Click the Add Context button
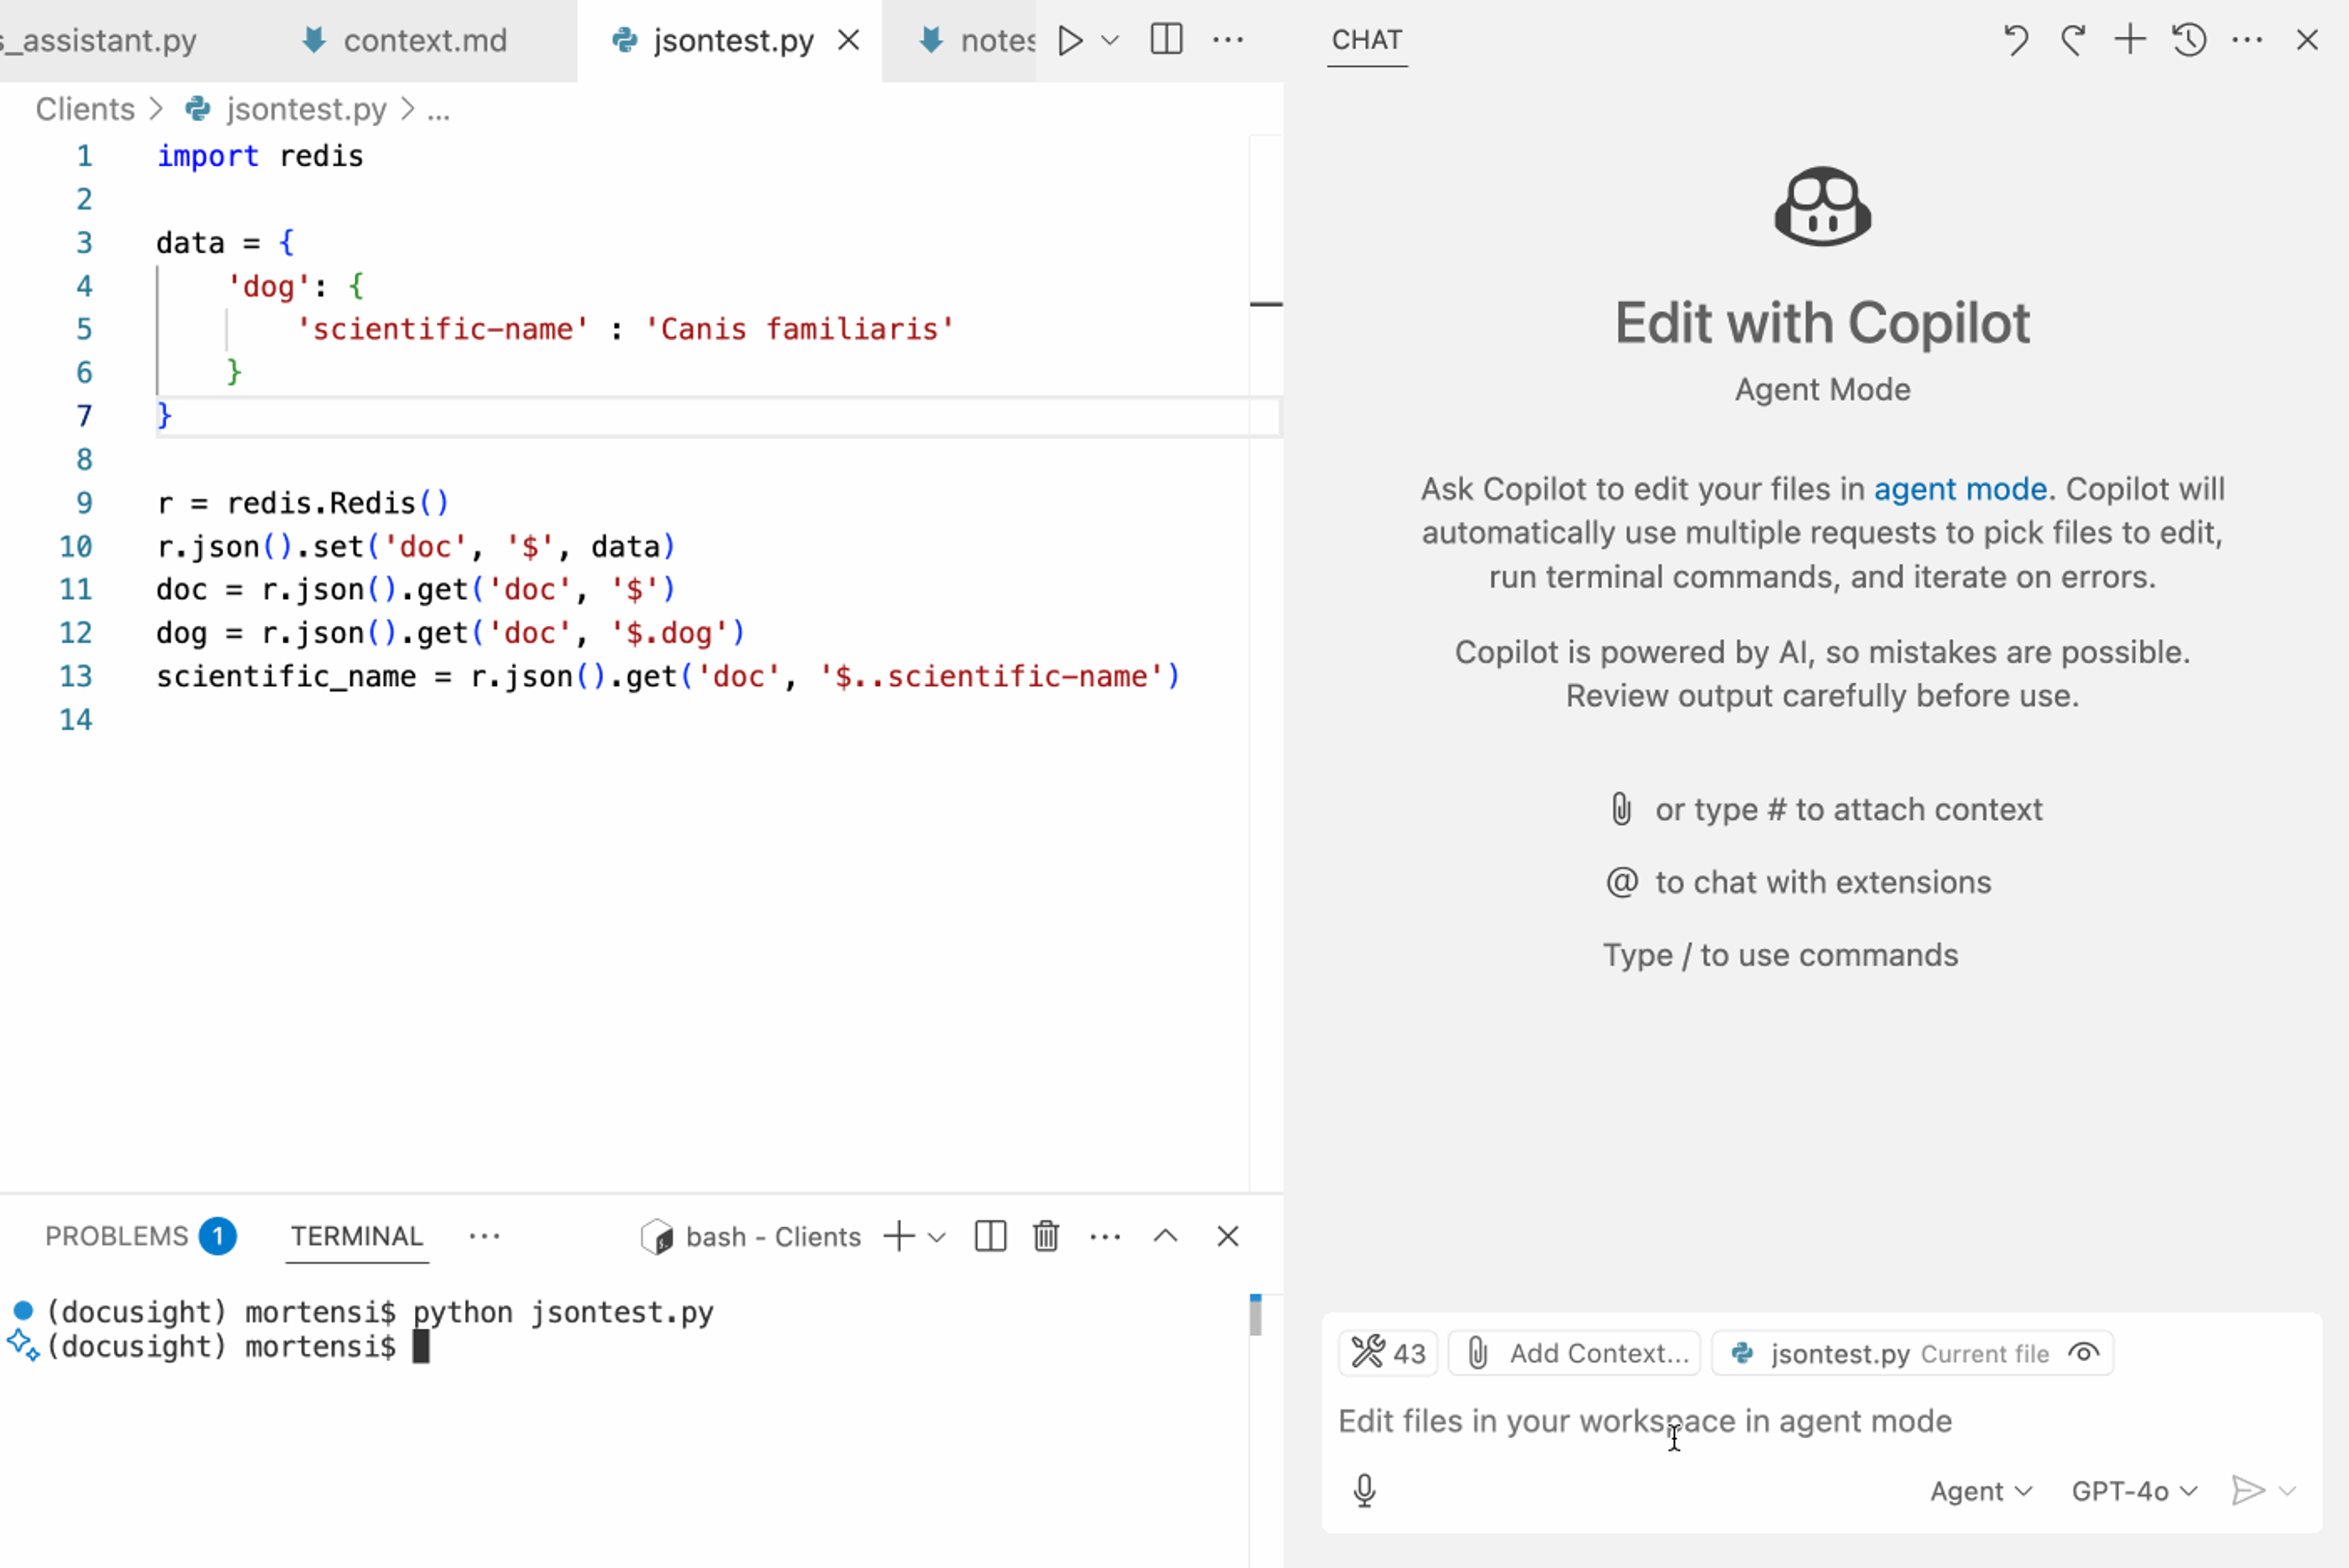 [1575, 1353]
